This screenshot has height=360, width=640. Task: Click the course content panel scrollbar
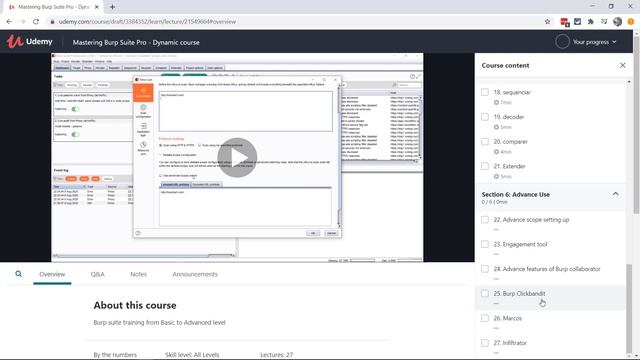[629, 308]
